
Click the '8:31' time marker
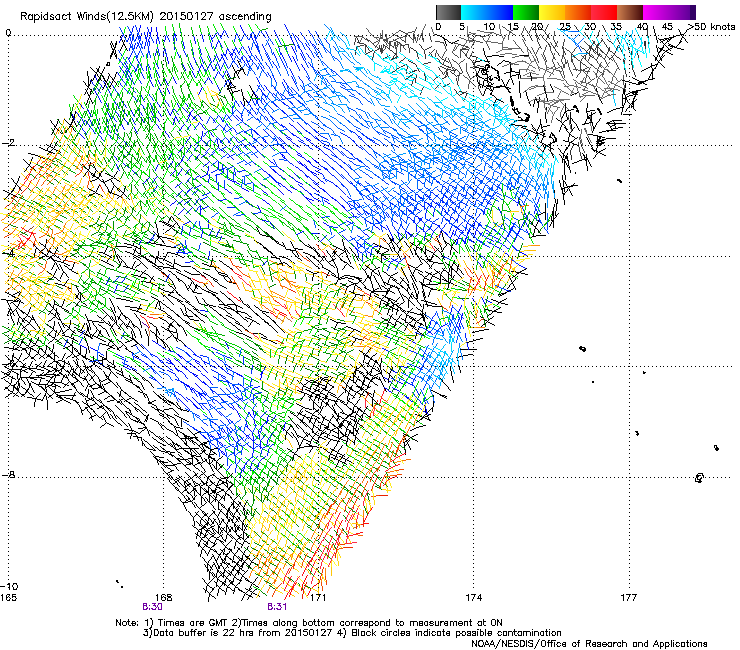(277, 607)
